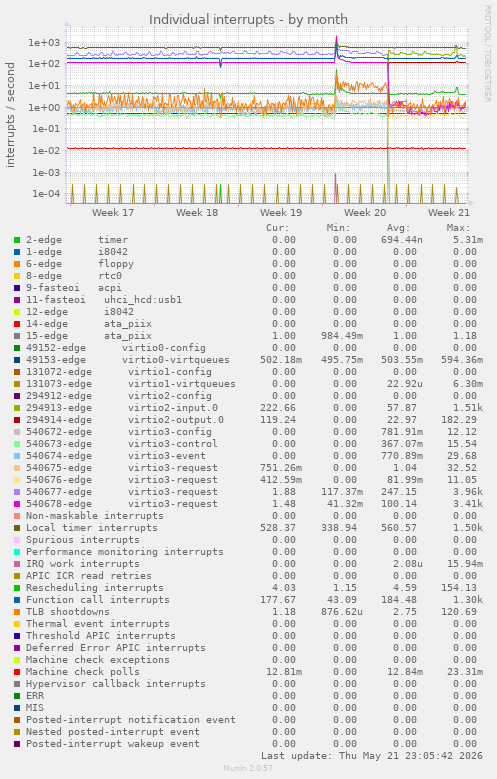Image resolution: width=497 pixels, height=779 pixels.
Task: Click the Week 17 x-axis label
Action: (113, 213)
